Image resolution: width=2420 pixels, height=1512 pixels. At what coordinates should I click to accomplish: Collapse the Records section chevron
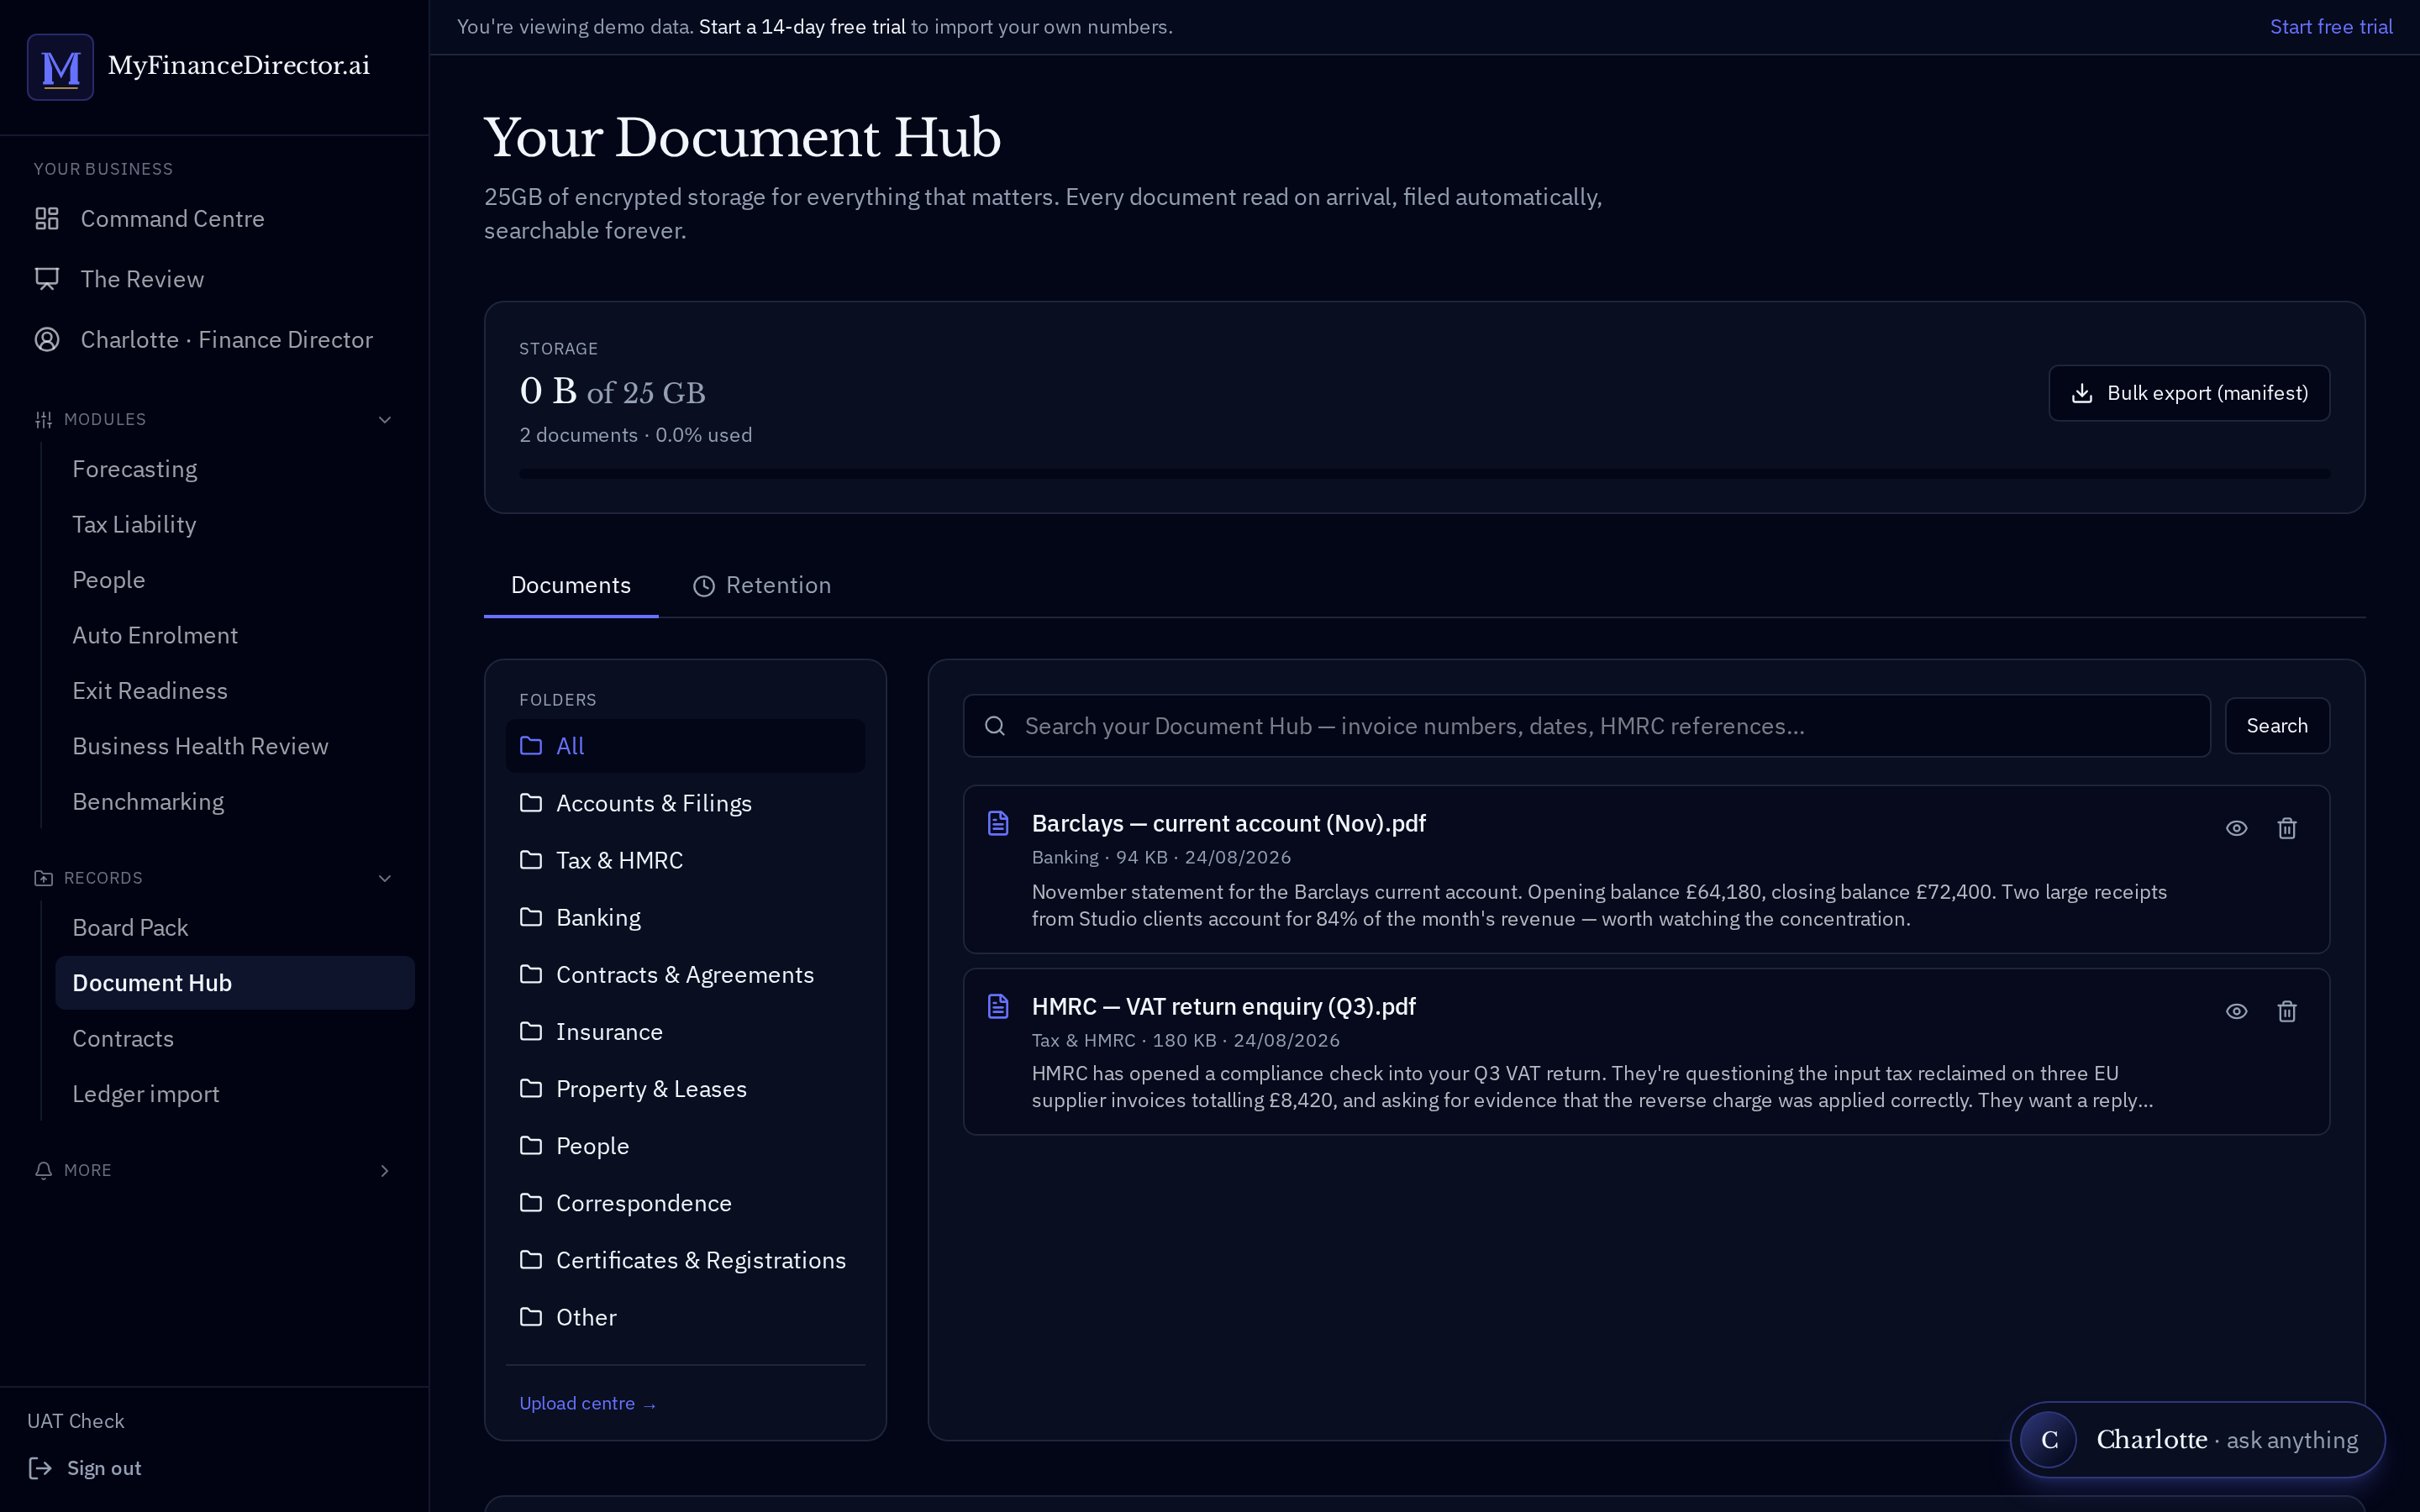click(385, 878)
